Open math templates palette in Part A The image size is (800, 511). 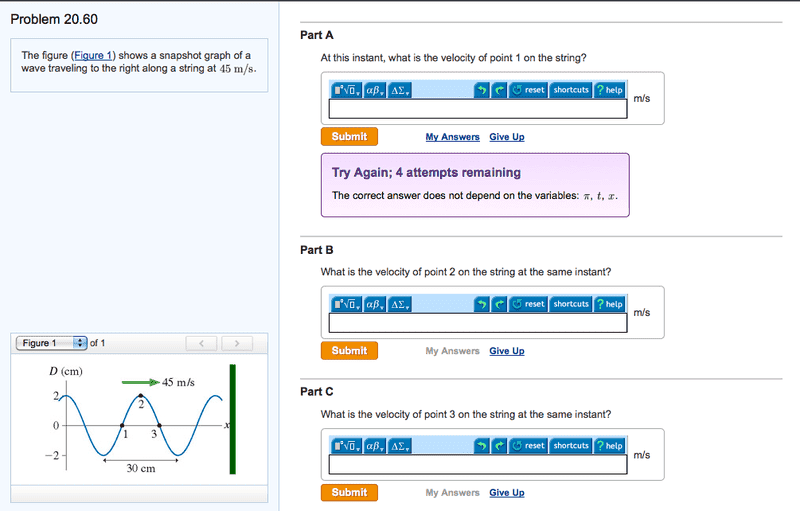[347, 90]
